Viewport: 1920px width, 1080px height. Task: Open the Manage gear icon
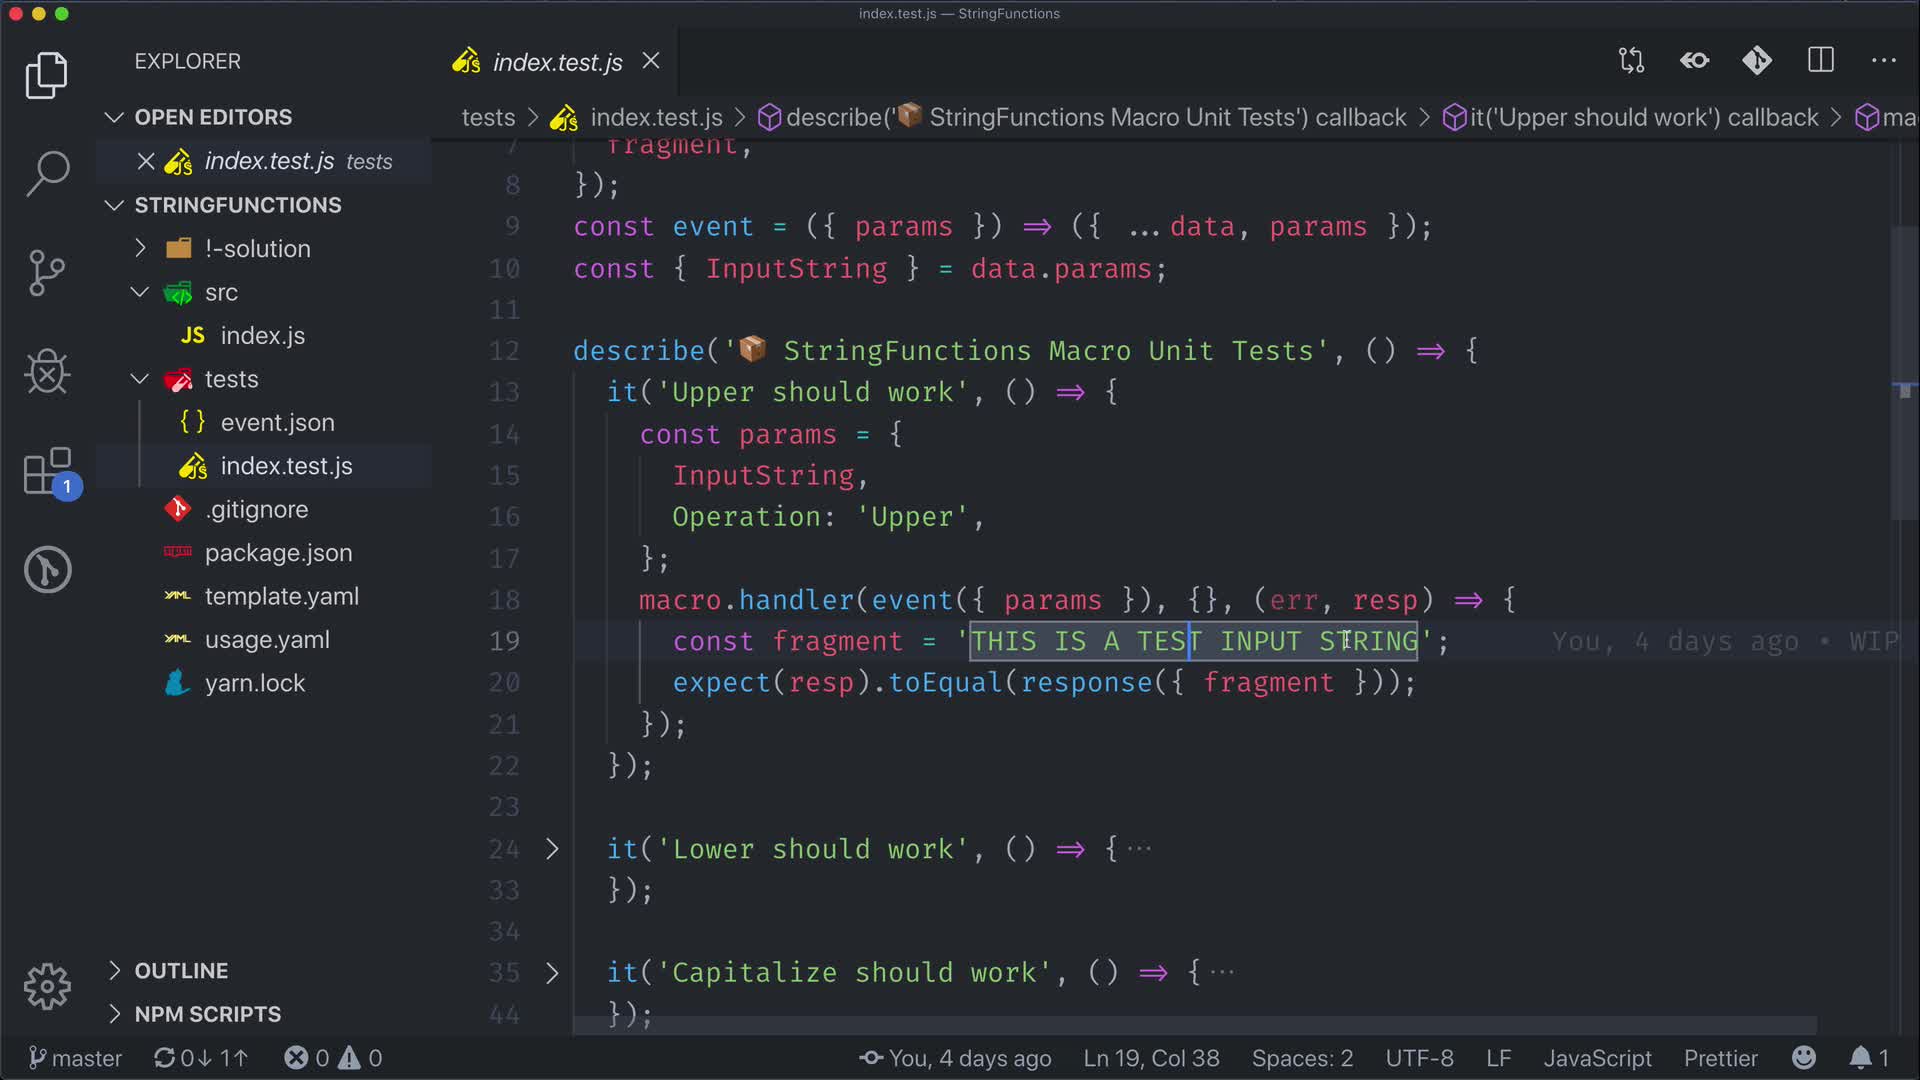click(47, 987)
